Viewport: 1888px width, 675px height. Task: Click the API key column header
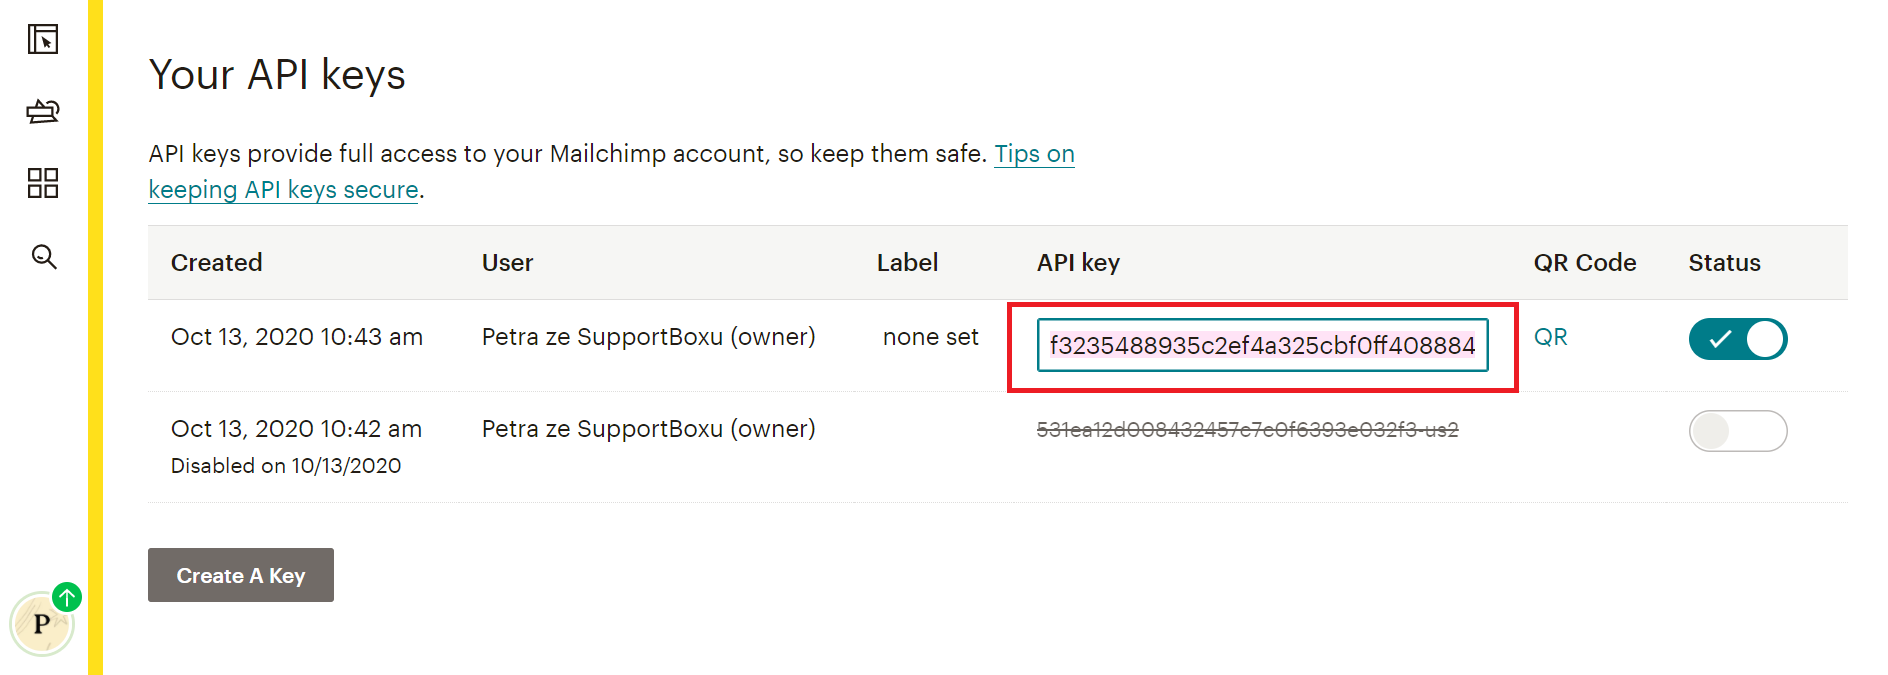(x=1079, y=263)
